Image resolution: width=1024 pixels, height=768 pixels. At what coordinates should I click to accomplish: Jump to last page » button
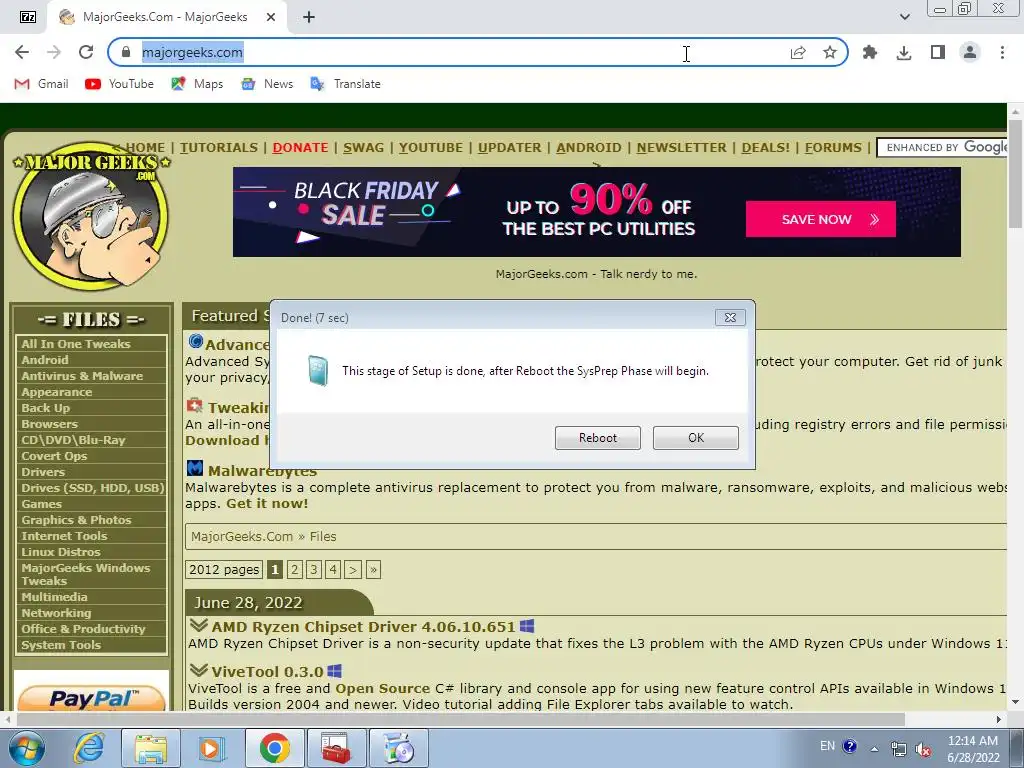click(374, 569)
